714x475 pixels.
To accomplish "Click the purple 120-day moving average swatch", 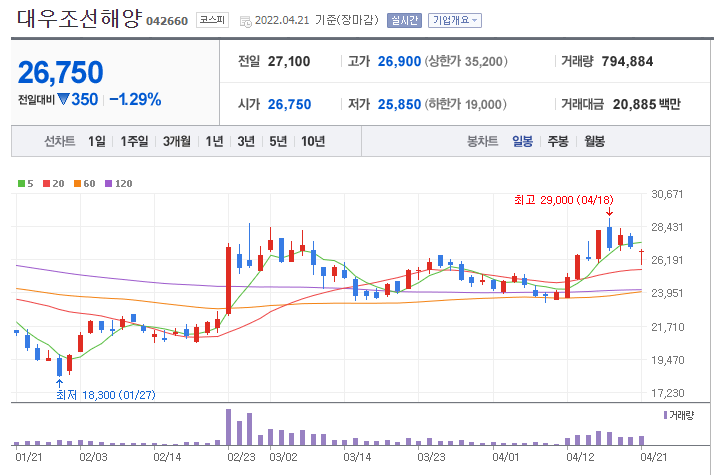I will coord(108,184).
